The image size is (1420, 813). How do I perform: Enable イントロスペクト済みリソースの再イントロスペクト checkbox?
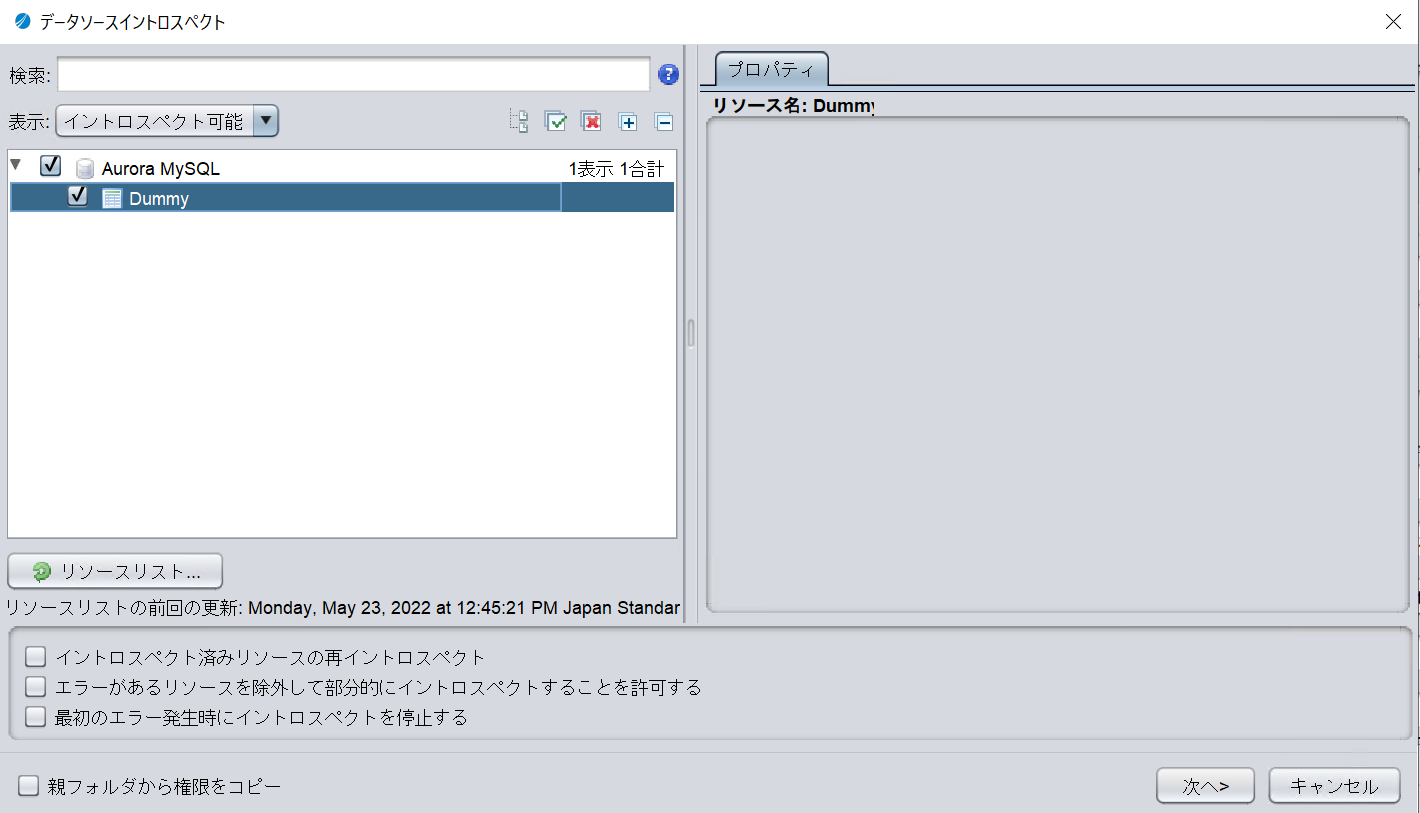click(36, 657)
